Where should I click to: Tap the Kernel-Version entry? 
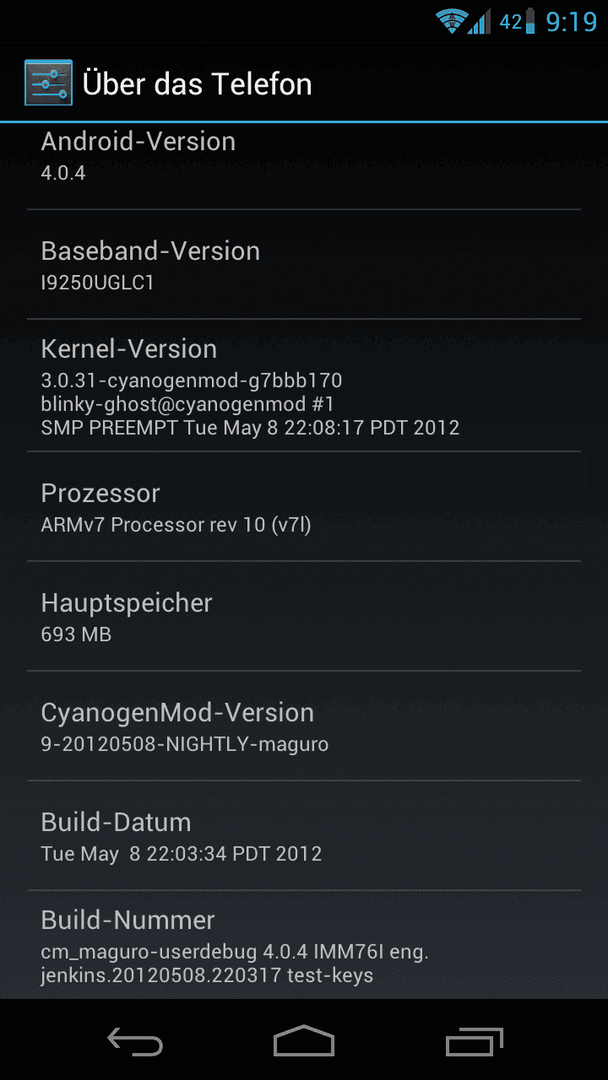[304, 386]
